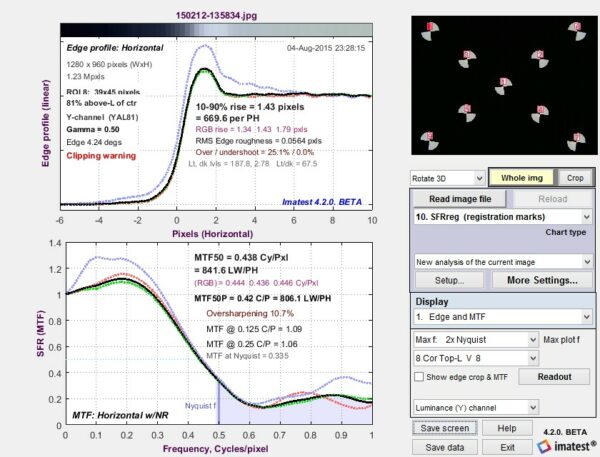The width and height of the screenshot is (600, 457).
Task: Open the Luminance (Y) channel dropdown
Action: coord(476,408)
